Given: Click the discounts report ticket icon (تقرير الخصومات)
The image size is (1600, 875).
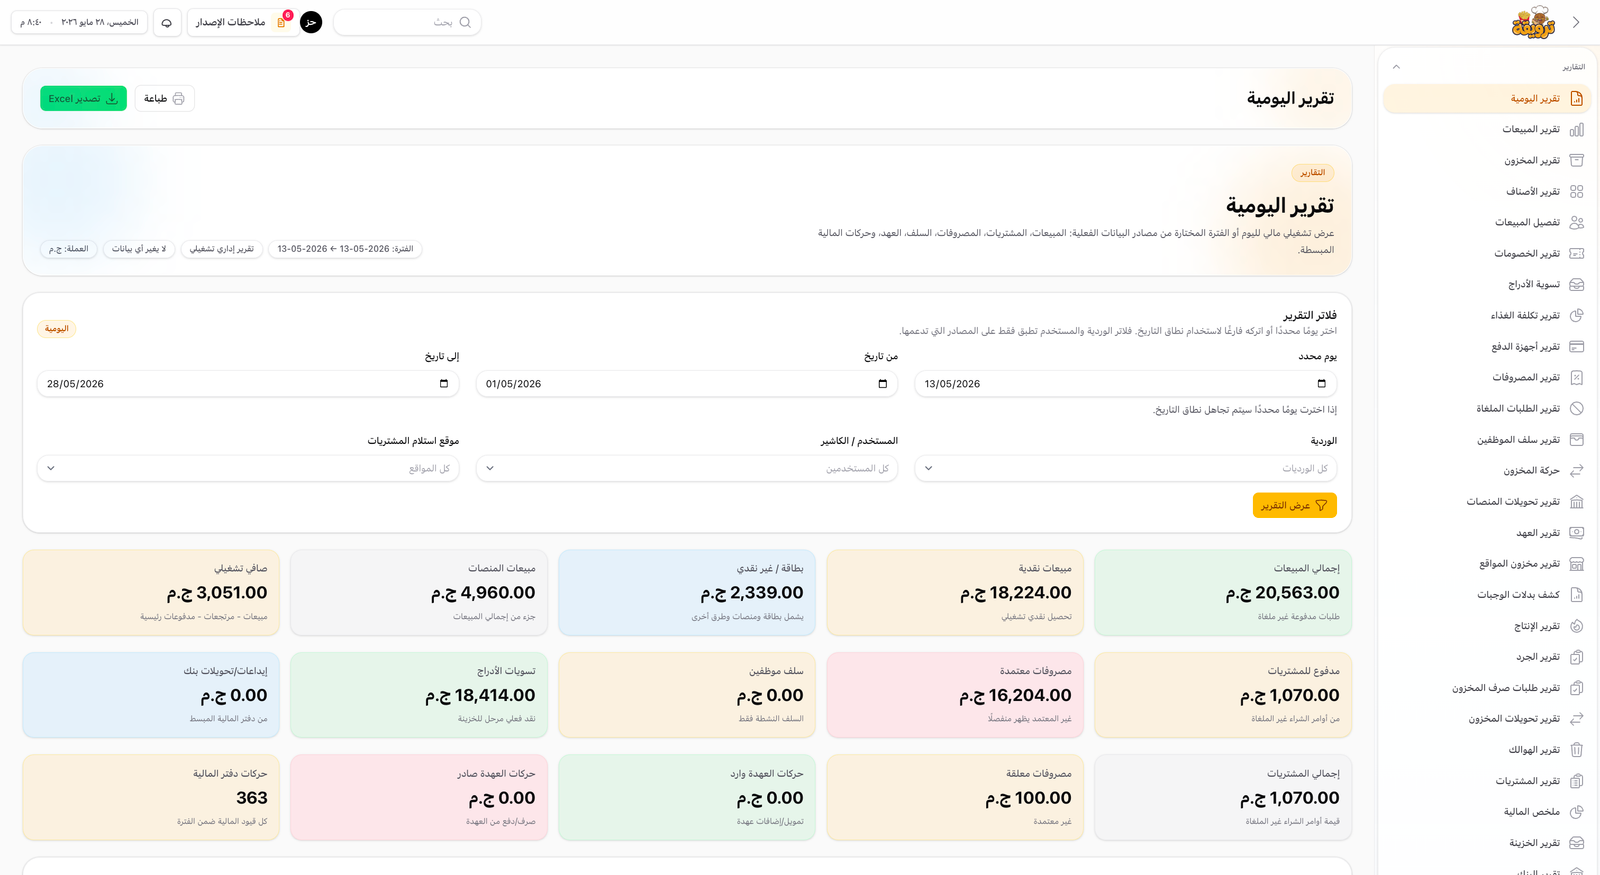Looking at the screenshot, I should coord(1576,253).
